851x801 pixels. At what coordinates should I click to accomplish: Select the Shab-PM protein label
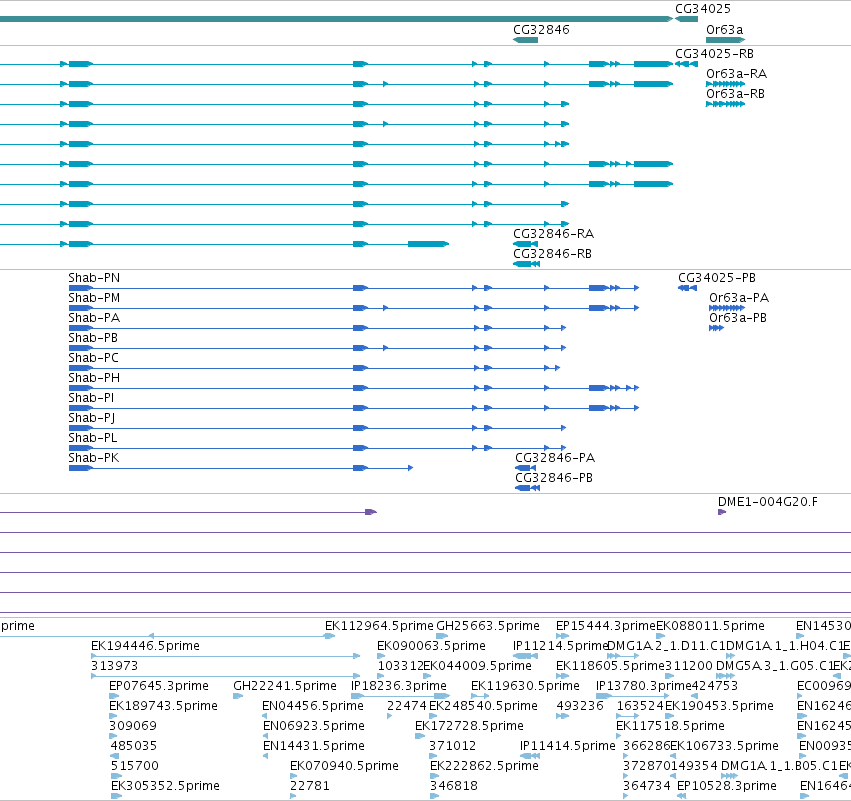coord(94,298)
